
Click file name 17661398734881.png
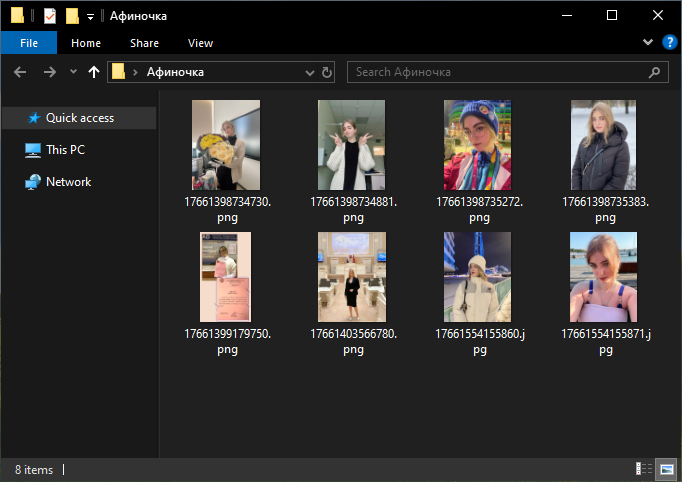353,209
